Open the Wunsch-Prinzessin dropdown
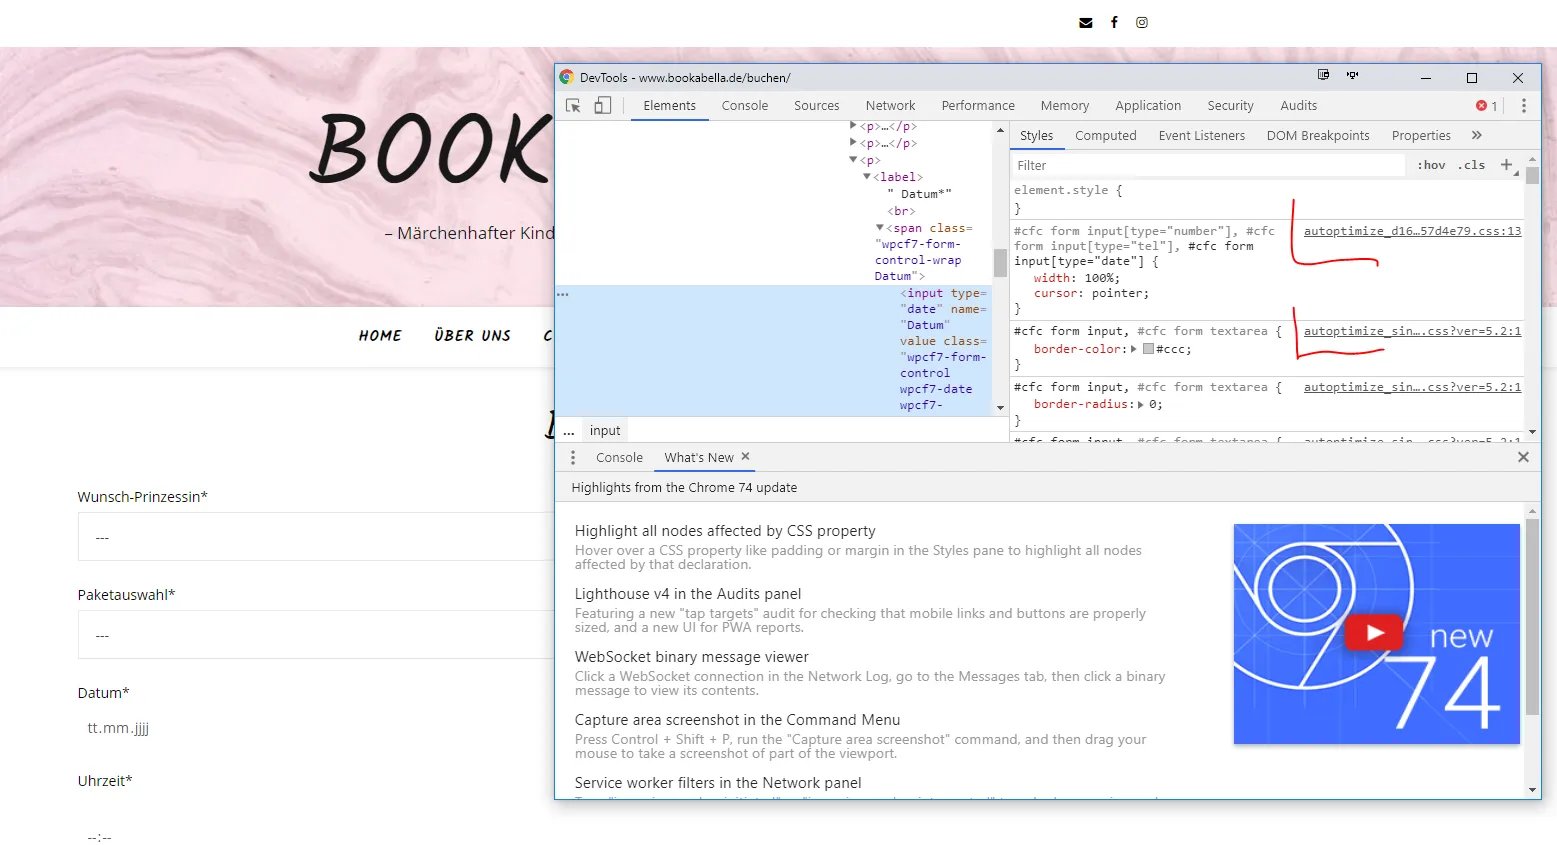This screenshot has width=1557, height=845. [x=316, y=537]
